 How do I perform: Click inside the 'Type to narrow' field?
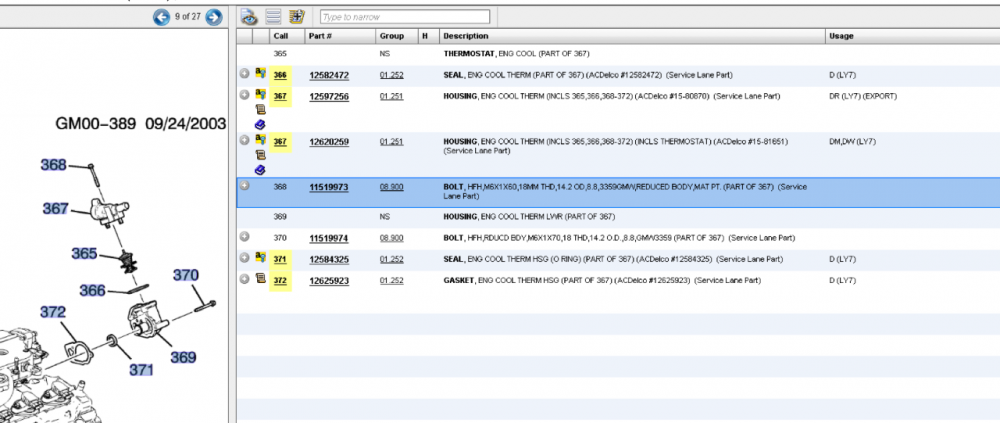point(404,17)
